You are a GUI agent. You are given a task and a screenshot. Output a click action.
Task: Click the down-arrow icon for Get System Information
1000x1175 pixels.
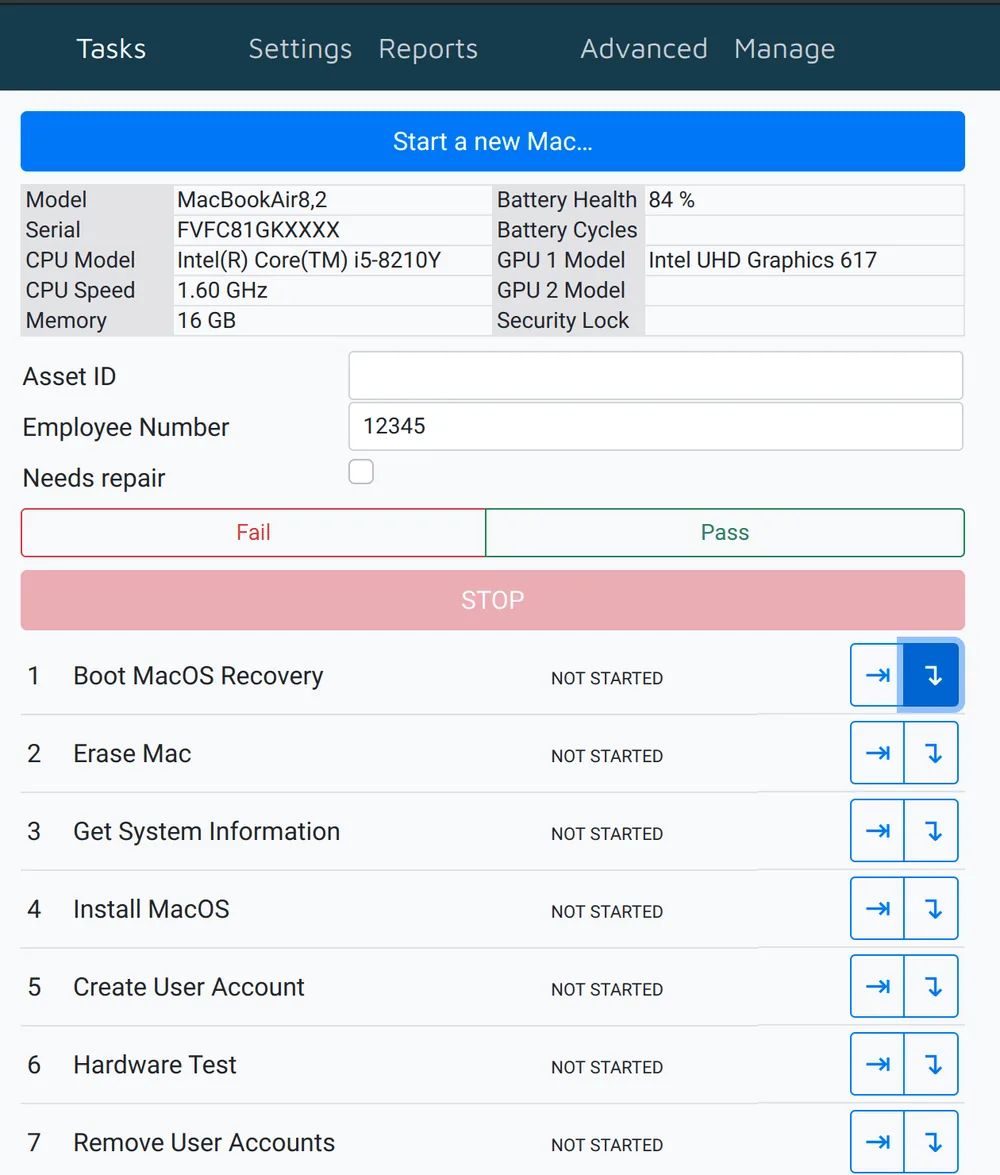click(931, 831)
